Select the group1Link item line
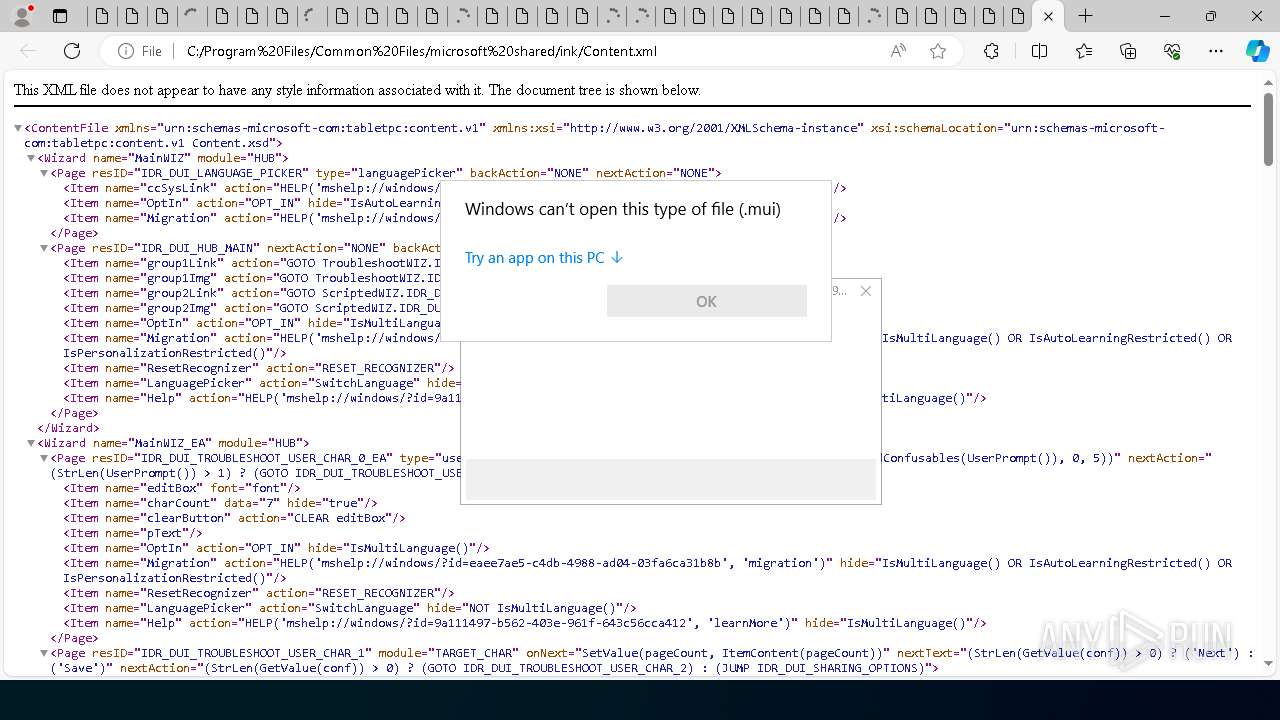The height and width of the screenshot is (720, 1280). 252,263
